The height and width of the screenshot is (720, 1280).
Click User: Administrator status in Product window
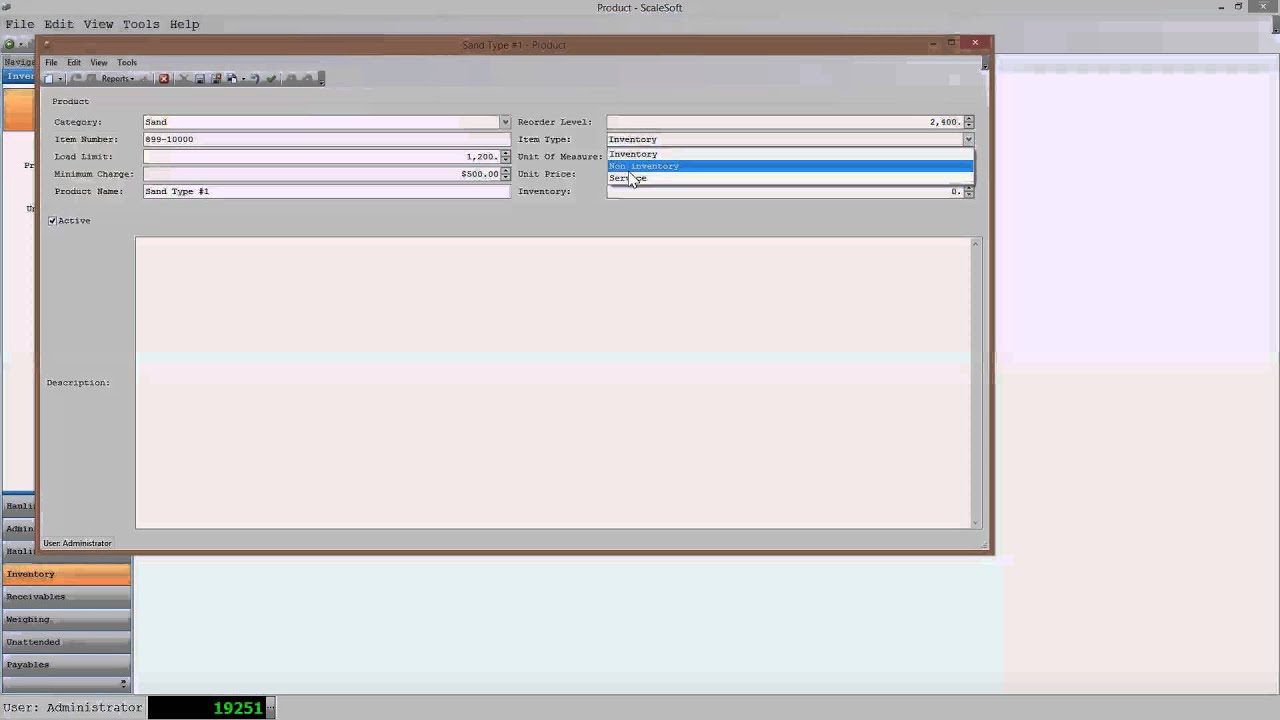click(77, 543)
